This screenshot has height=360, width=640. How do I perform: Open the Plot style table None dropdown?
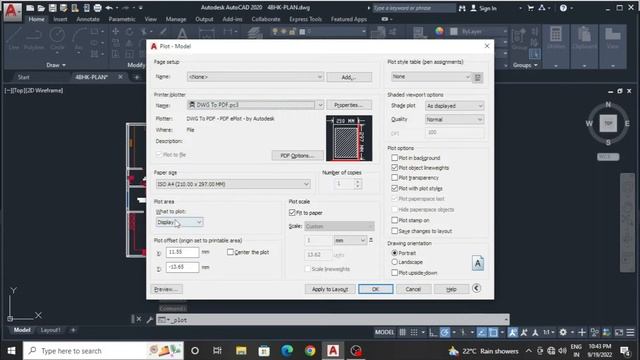point(431,77)
